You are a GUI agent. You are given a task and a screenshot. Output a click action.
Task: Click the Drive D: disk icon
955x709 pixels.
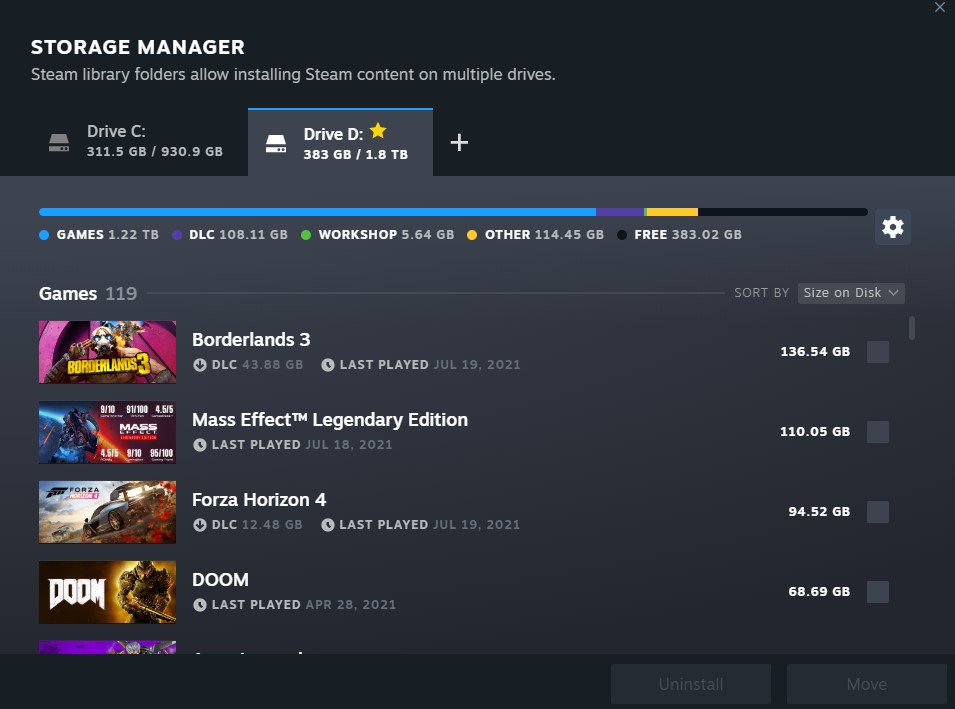point(276,144)
